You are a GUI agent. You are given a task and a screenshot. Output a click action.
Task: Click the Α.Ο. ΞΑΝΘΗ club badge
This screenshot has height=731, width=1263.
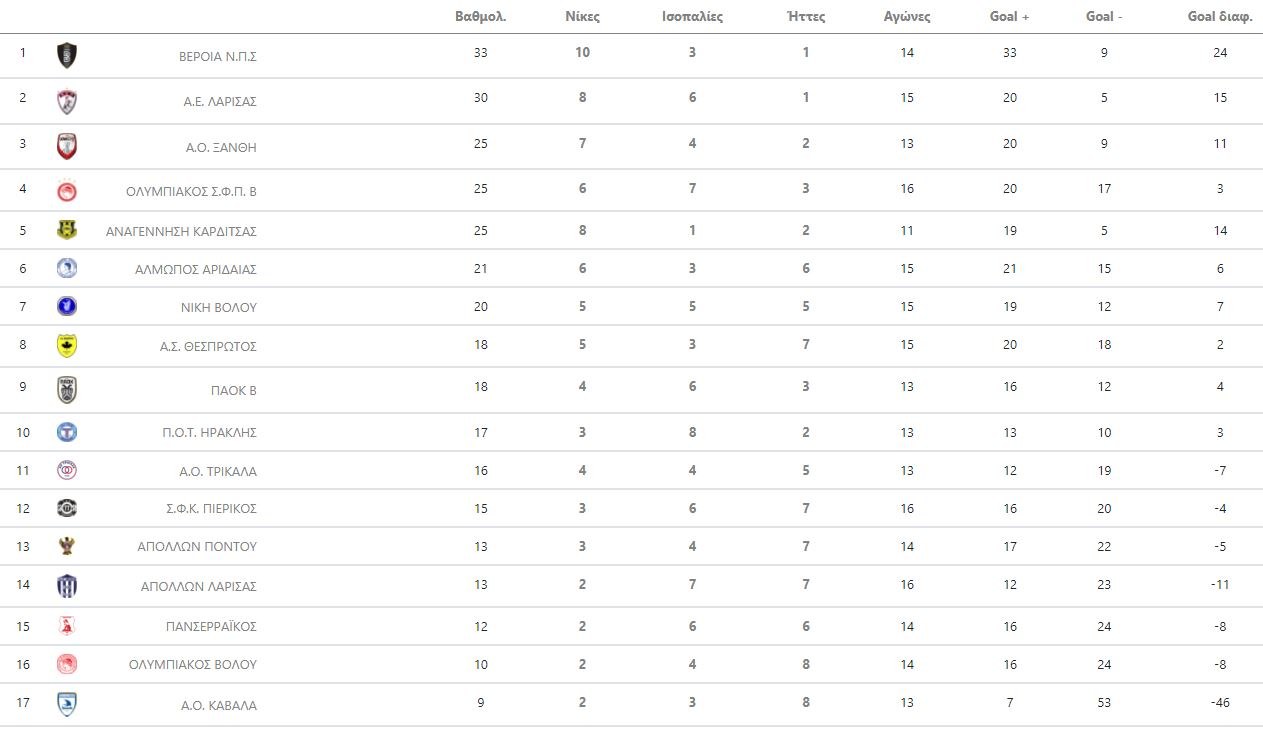point(67,146)
